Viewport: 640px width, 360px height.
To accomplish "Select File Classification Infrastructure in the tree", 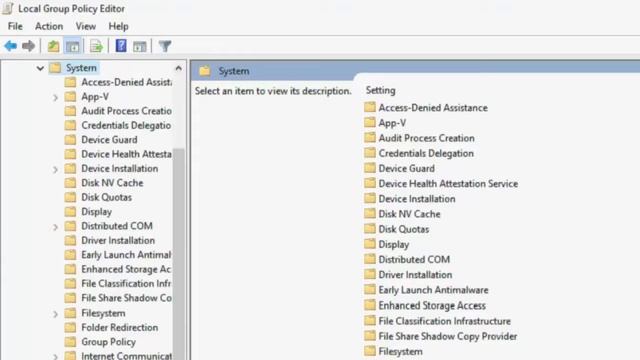I will [x=126, y=284].
